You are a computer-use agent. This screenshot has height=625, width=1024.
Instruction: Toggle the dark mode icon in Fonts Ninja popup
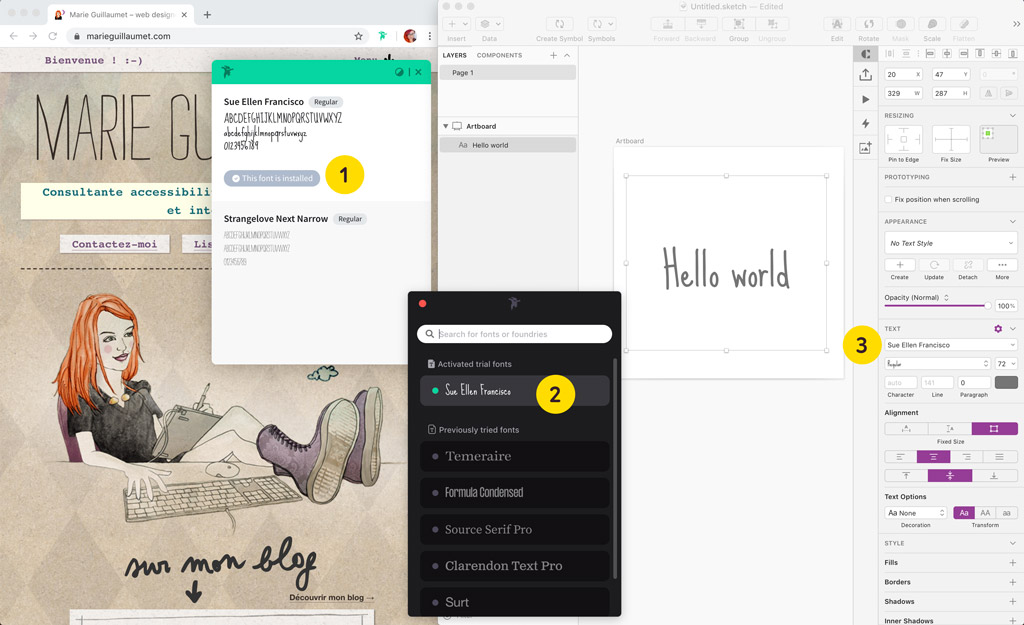[x=399, y=72]
